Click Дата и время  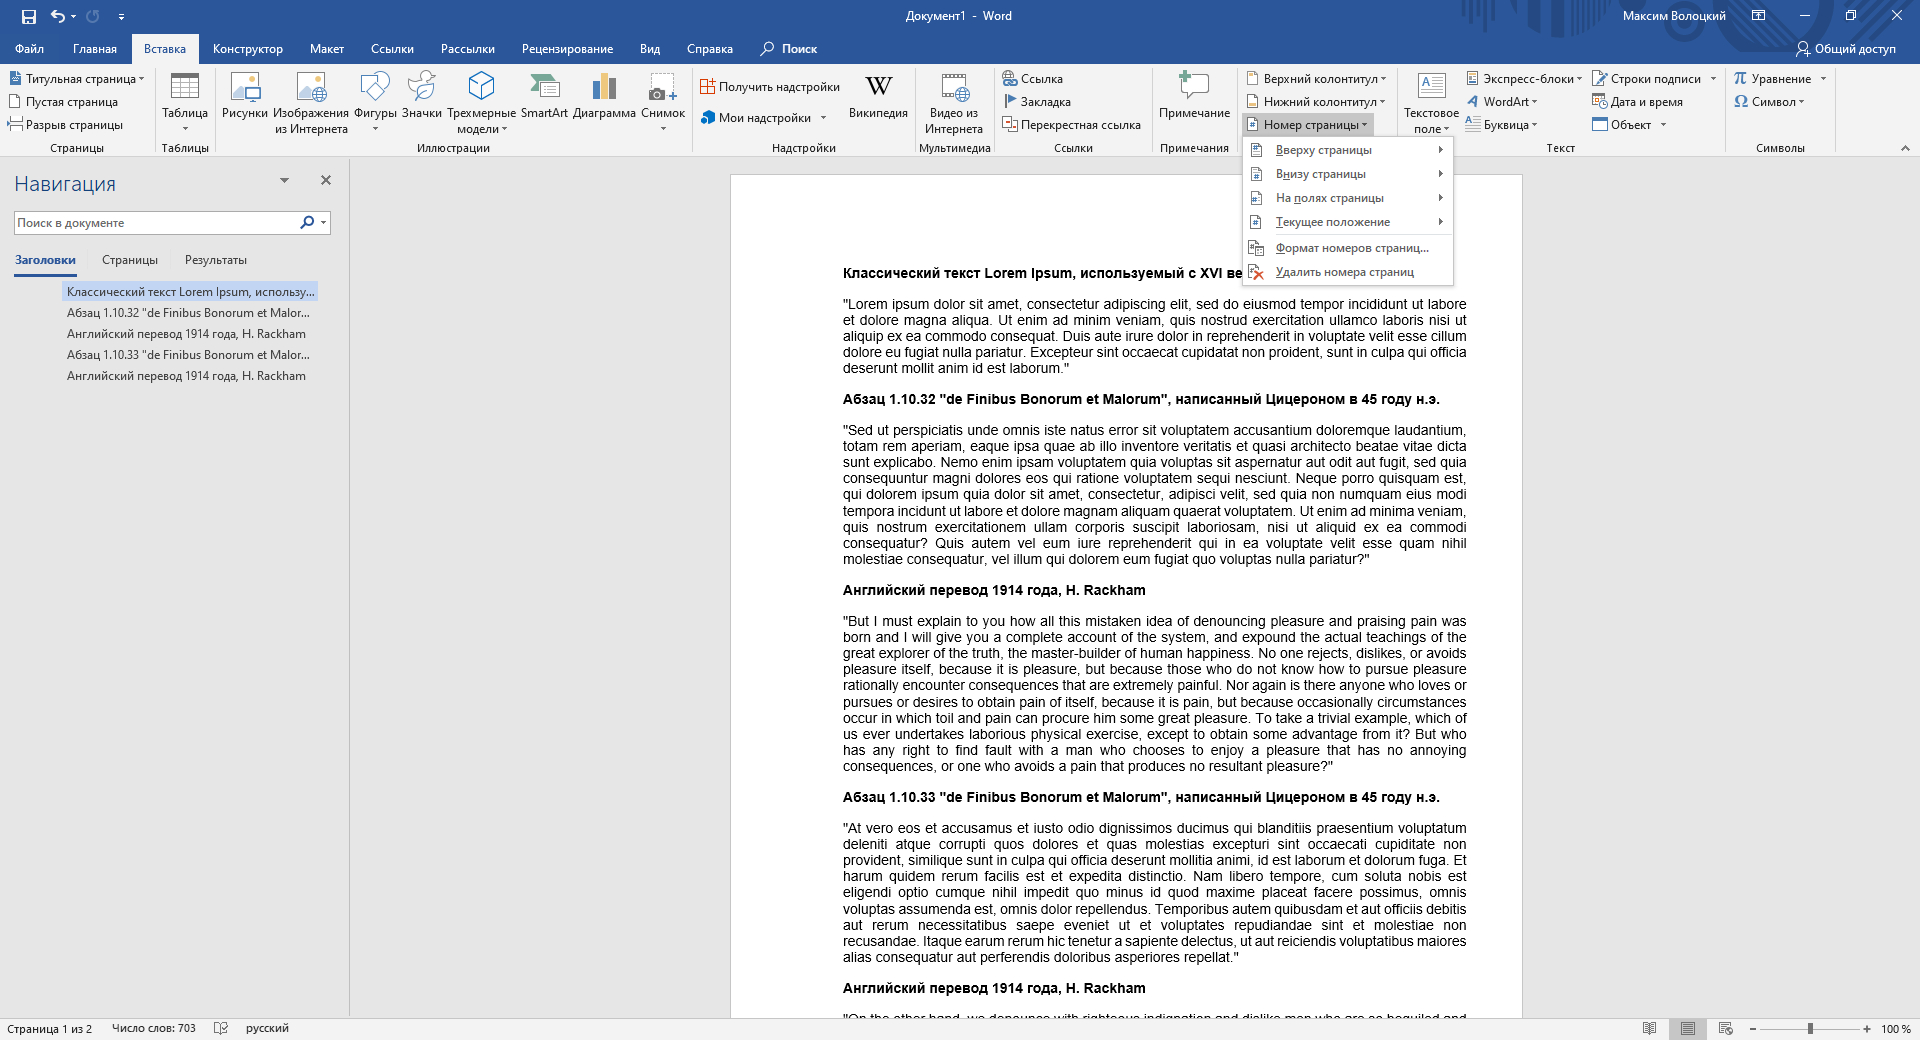1638,102
